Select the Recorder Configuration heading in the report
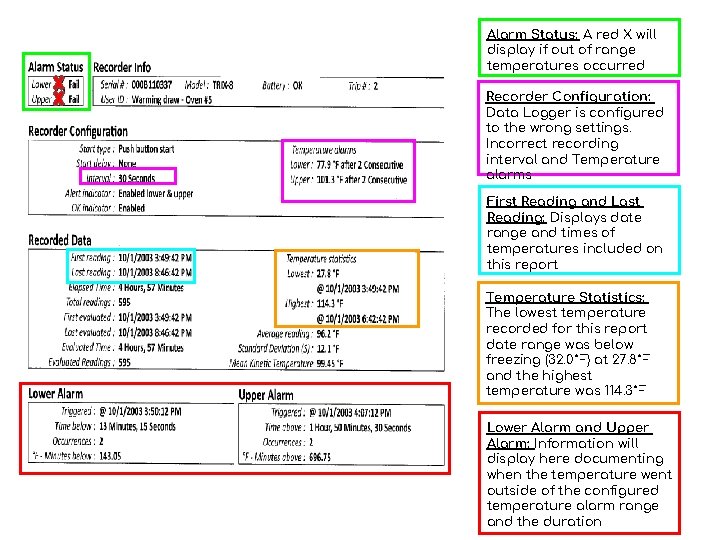 [78, 131]
